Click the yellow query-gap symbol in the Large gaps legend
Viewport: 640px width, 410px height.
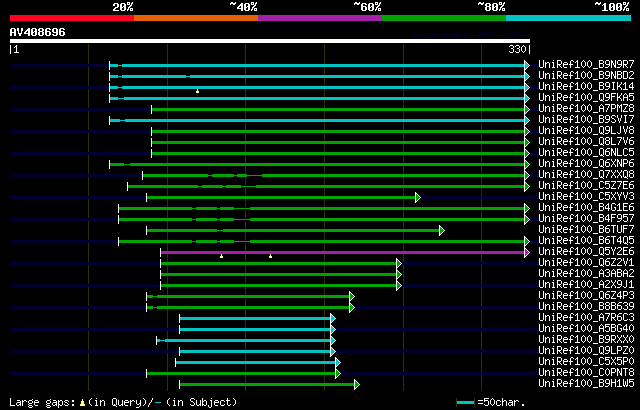tap(82, 403)
